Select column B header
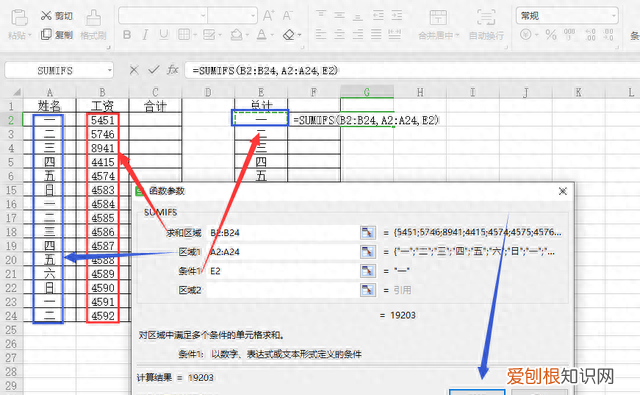The width and height of the screenshot is (640, 395). tap(102, 92)
